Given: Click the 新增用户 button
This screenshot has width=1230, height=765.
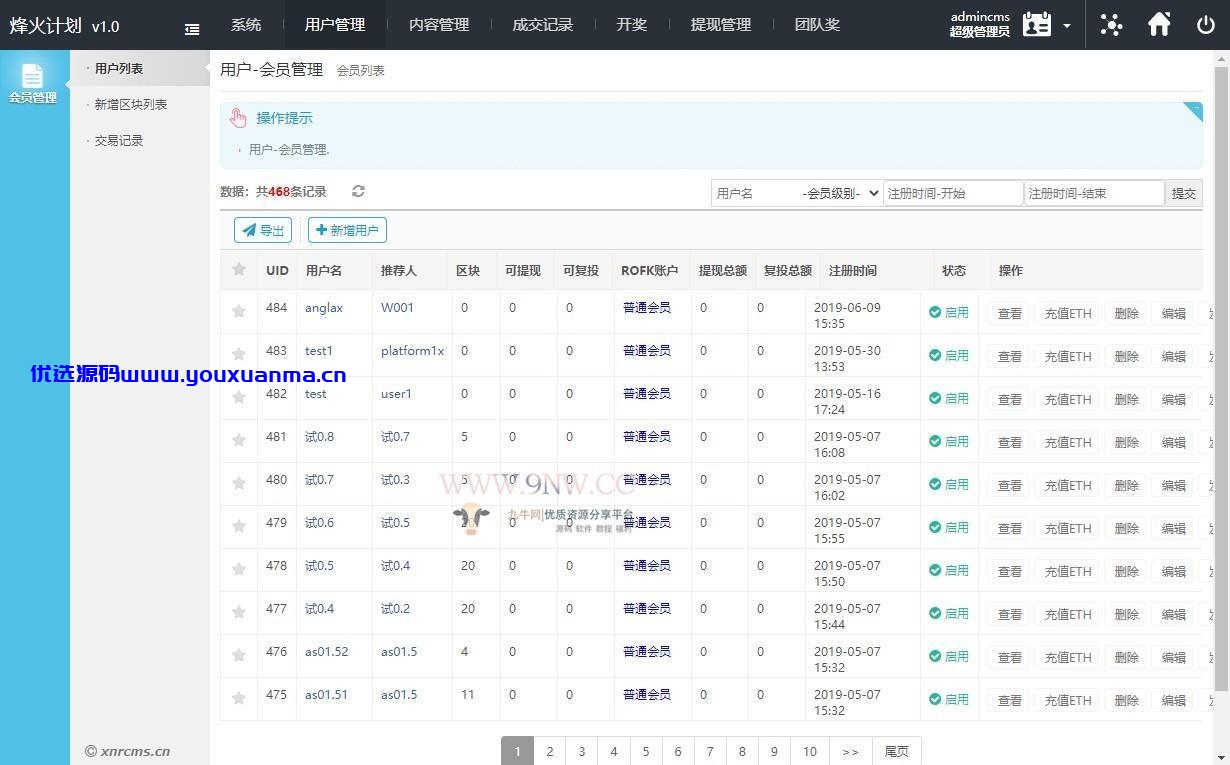Looking at the screenshot, I should point(347,230).
